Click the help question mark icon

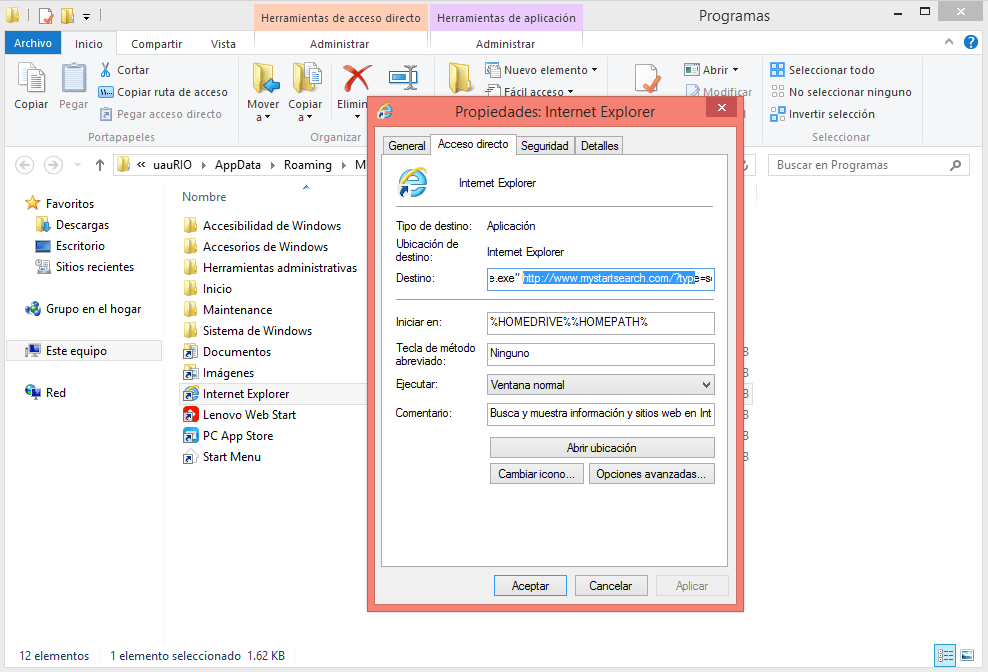pyautogui.click(x=970, y=42)
